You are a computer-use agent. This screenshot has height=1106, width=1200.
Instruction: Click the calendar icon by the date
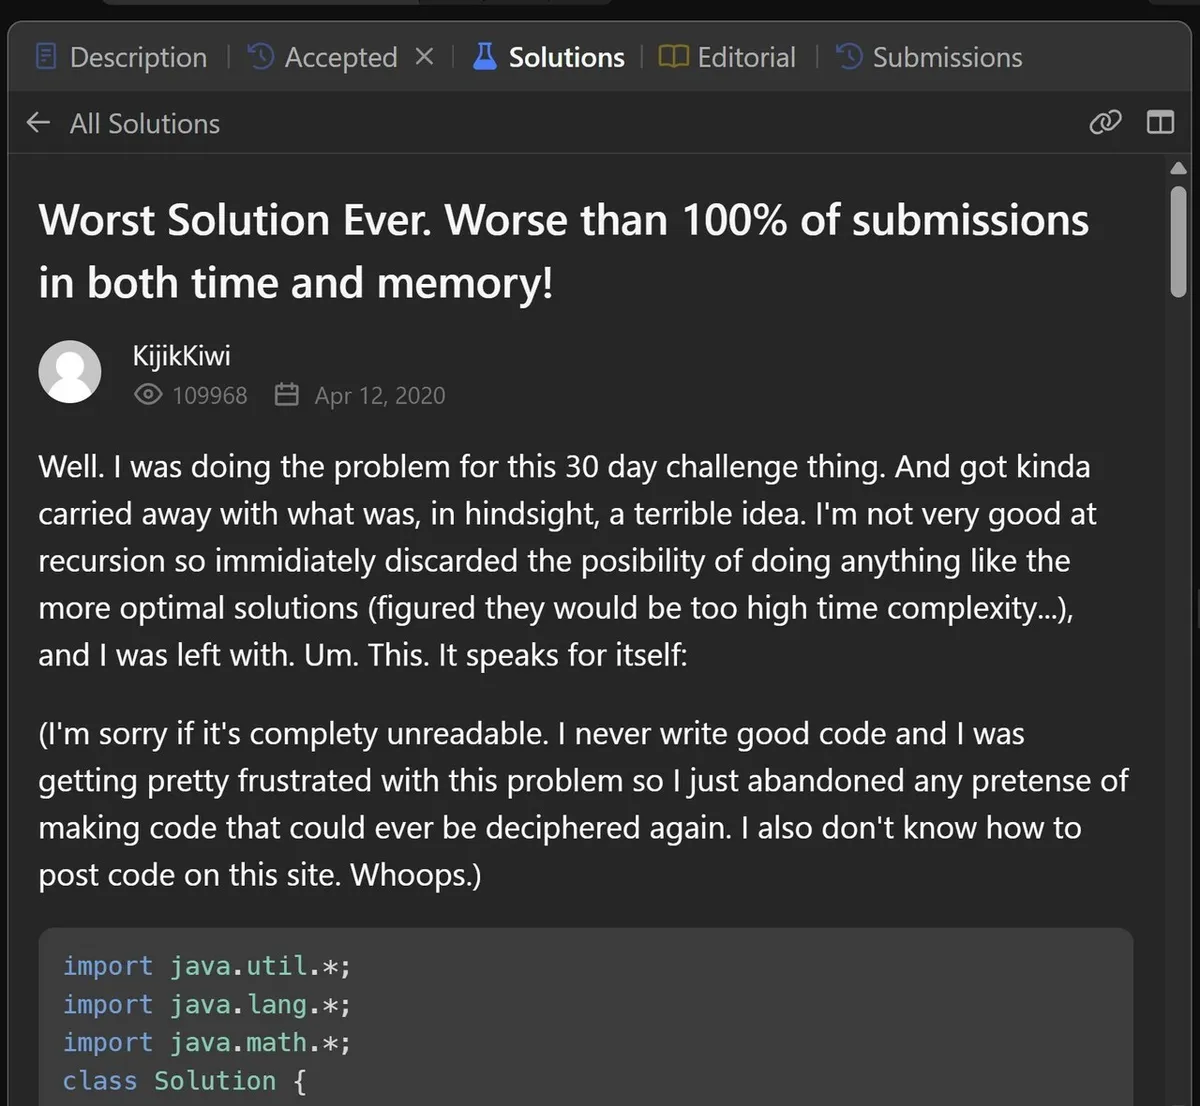point(287,395)
